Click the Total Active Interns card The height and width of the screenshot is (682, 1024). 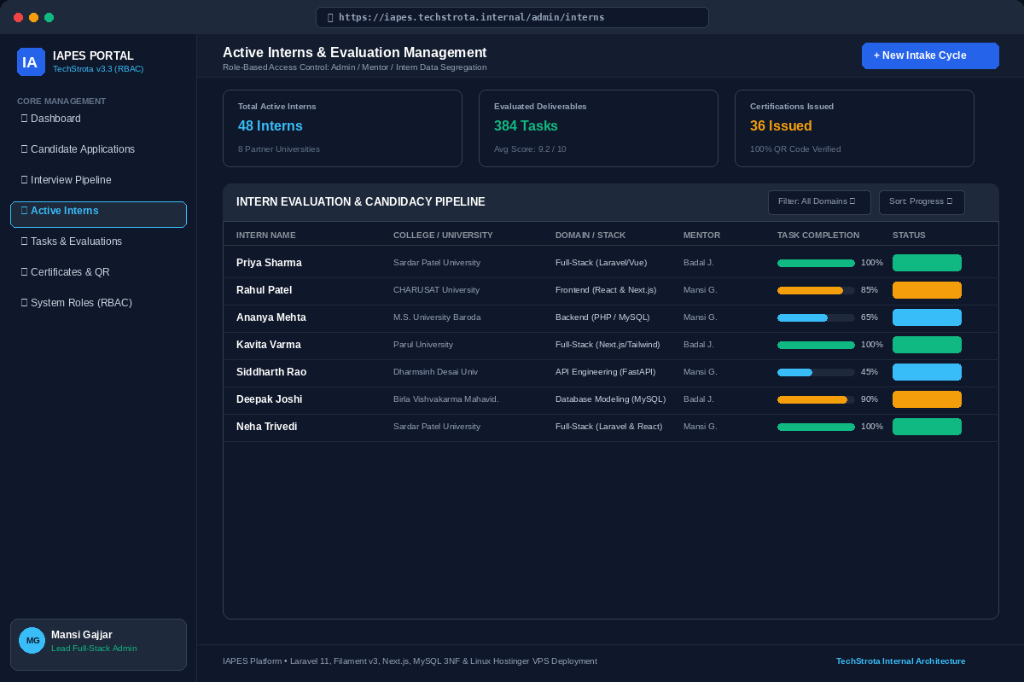click(342, 128)
